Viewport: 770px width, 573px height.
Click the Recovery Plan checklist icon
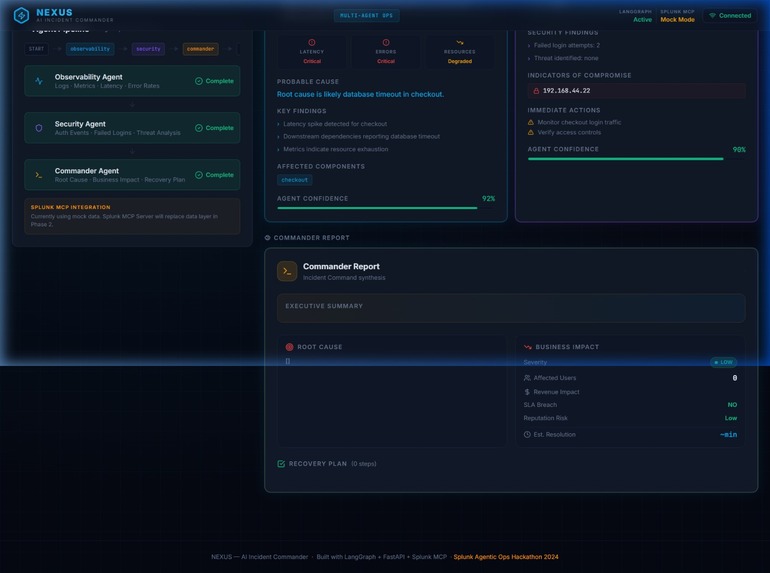(281, 464)
